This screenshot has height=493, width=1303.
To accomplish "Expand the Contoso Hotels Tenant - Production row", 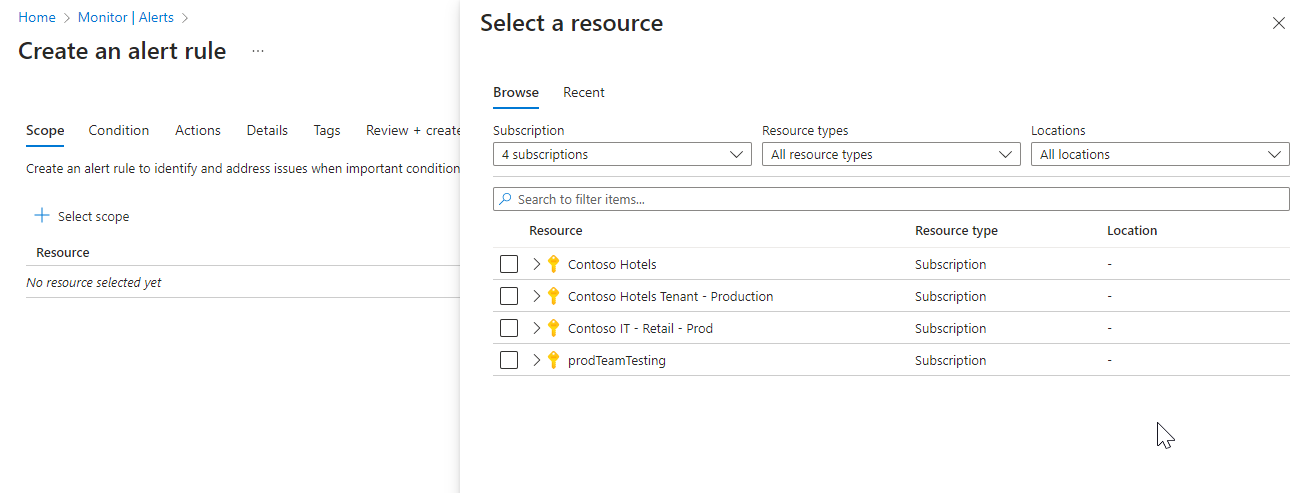I will pos(536,296).
